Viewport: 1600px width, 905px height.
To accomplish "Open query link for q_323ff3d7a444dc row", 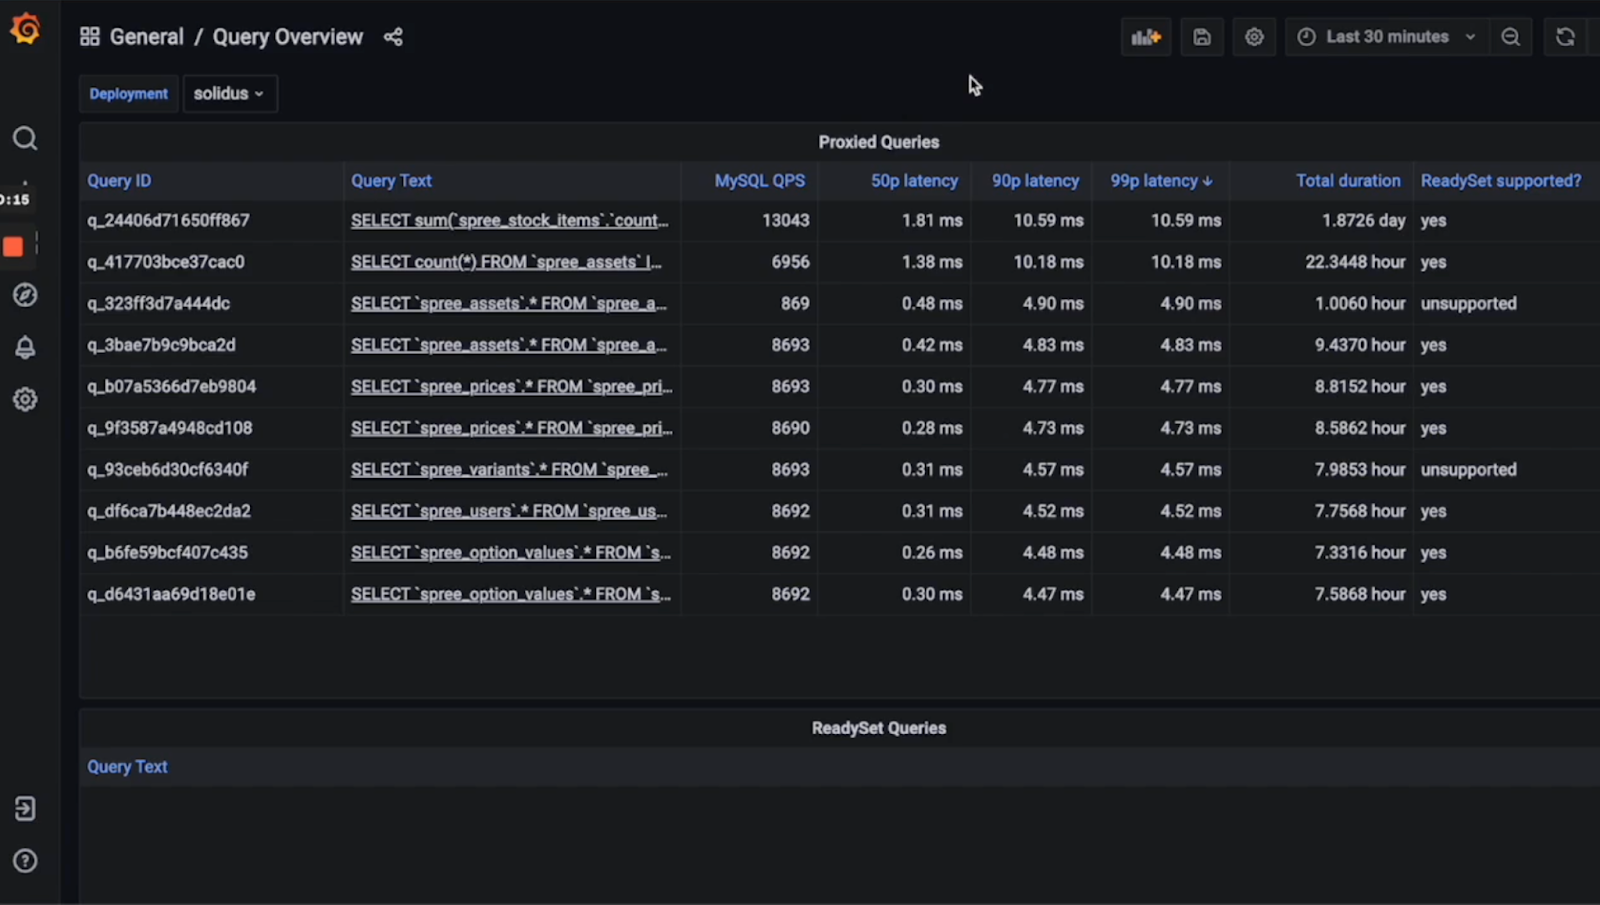I will point(509,303).
